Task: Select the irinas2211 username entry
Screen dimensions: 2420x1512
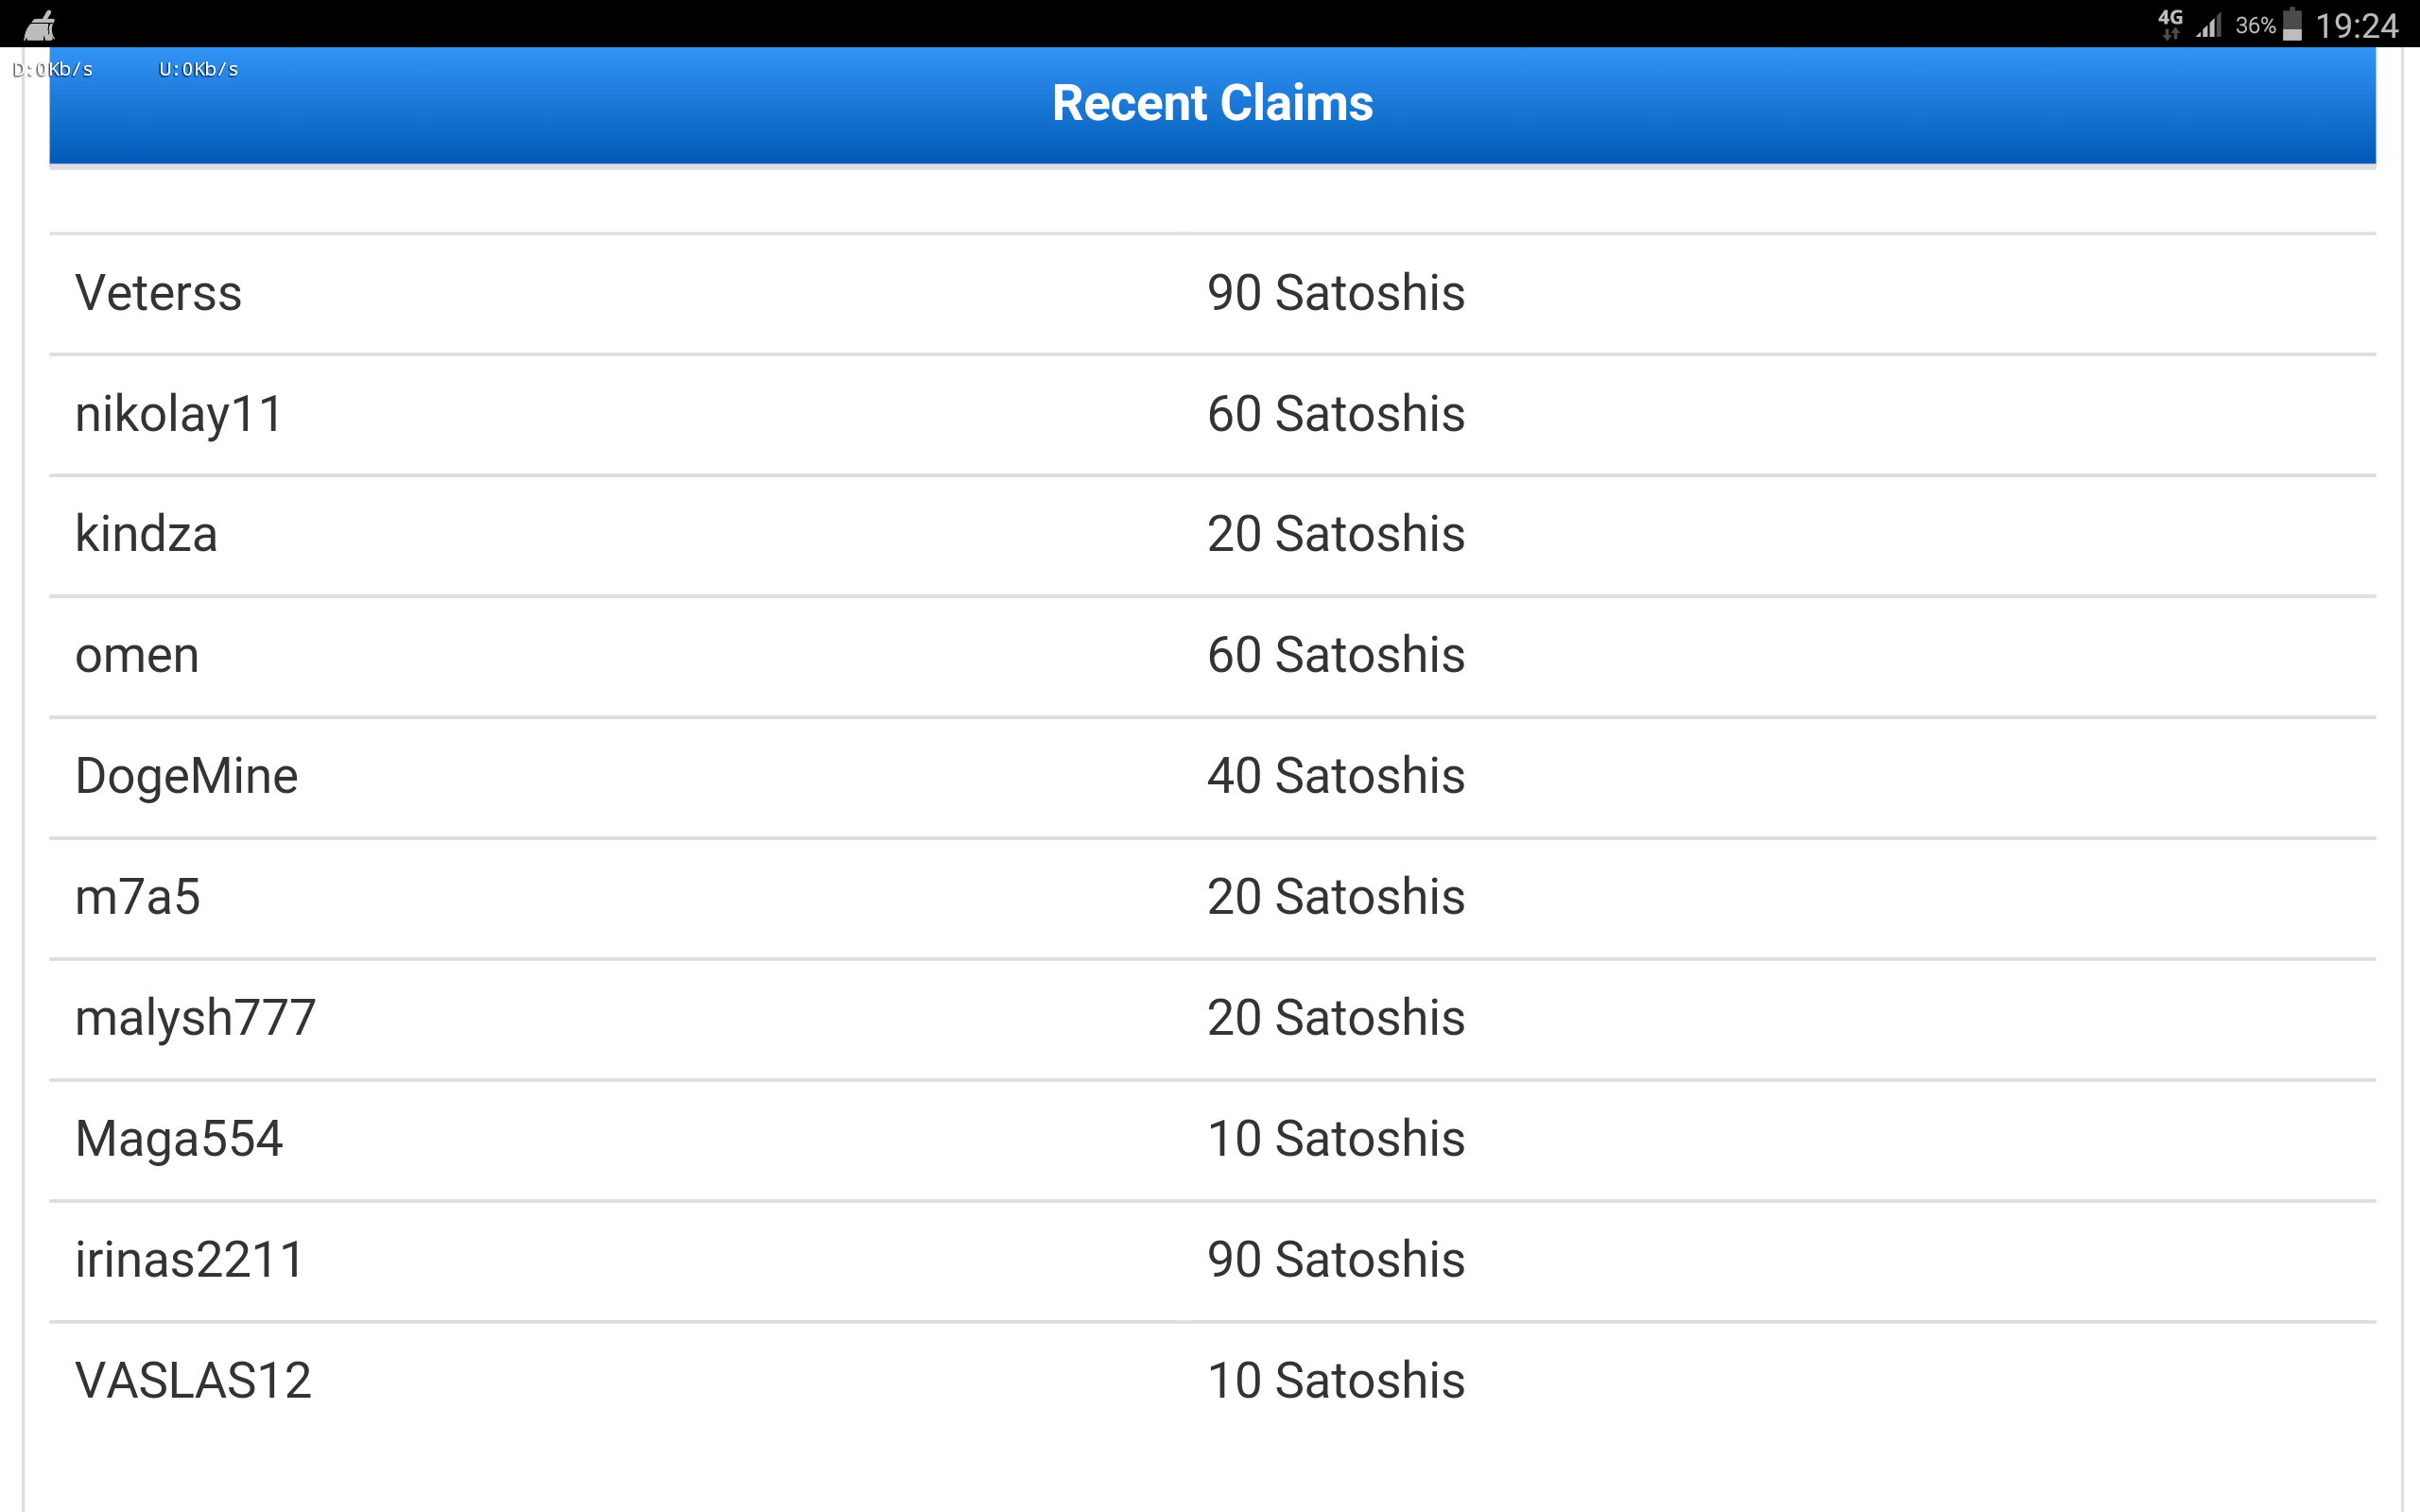Action: [x=190, y=1260]
